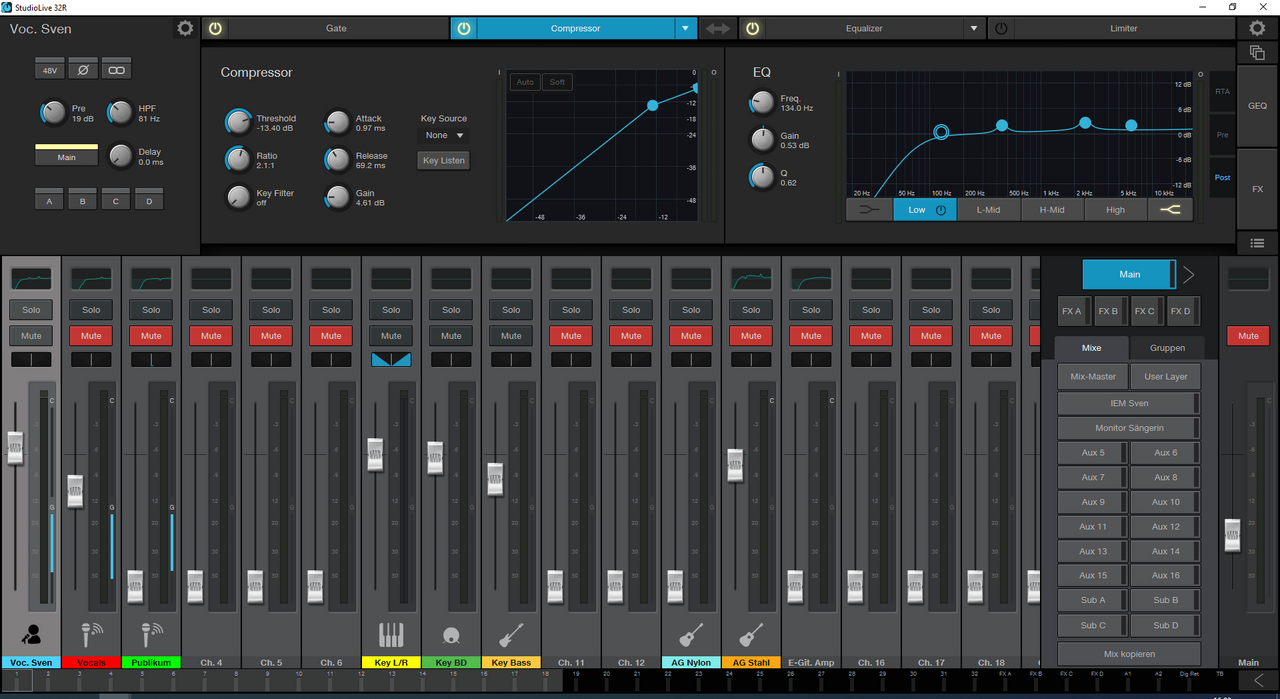1280x699 pixels.
Task: Click the Publikum microphone icon
Action: pyautogui.click(x=151, y=634)
